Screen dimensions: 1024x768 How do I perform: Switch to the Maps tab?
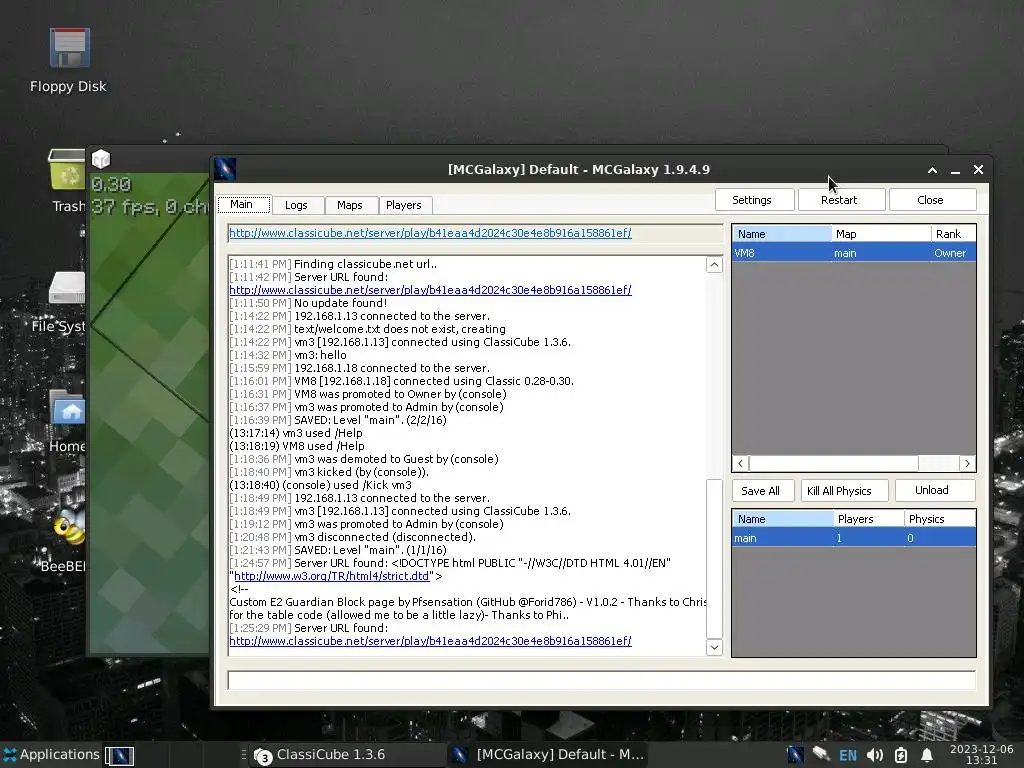(350, 205)
